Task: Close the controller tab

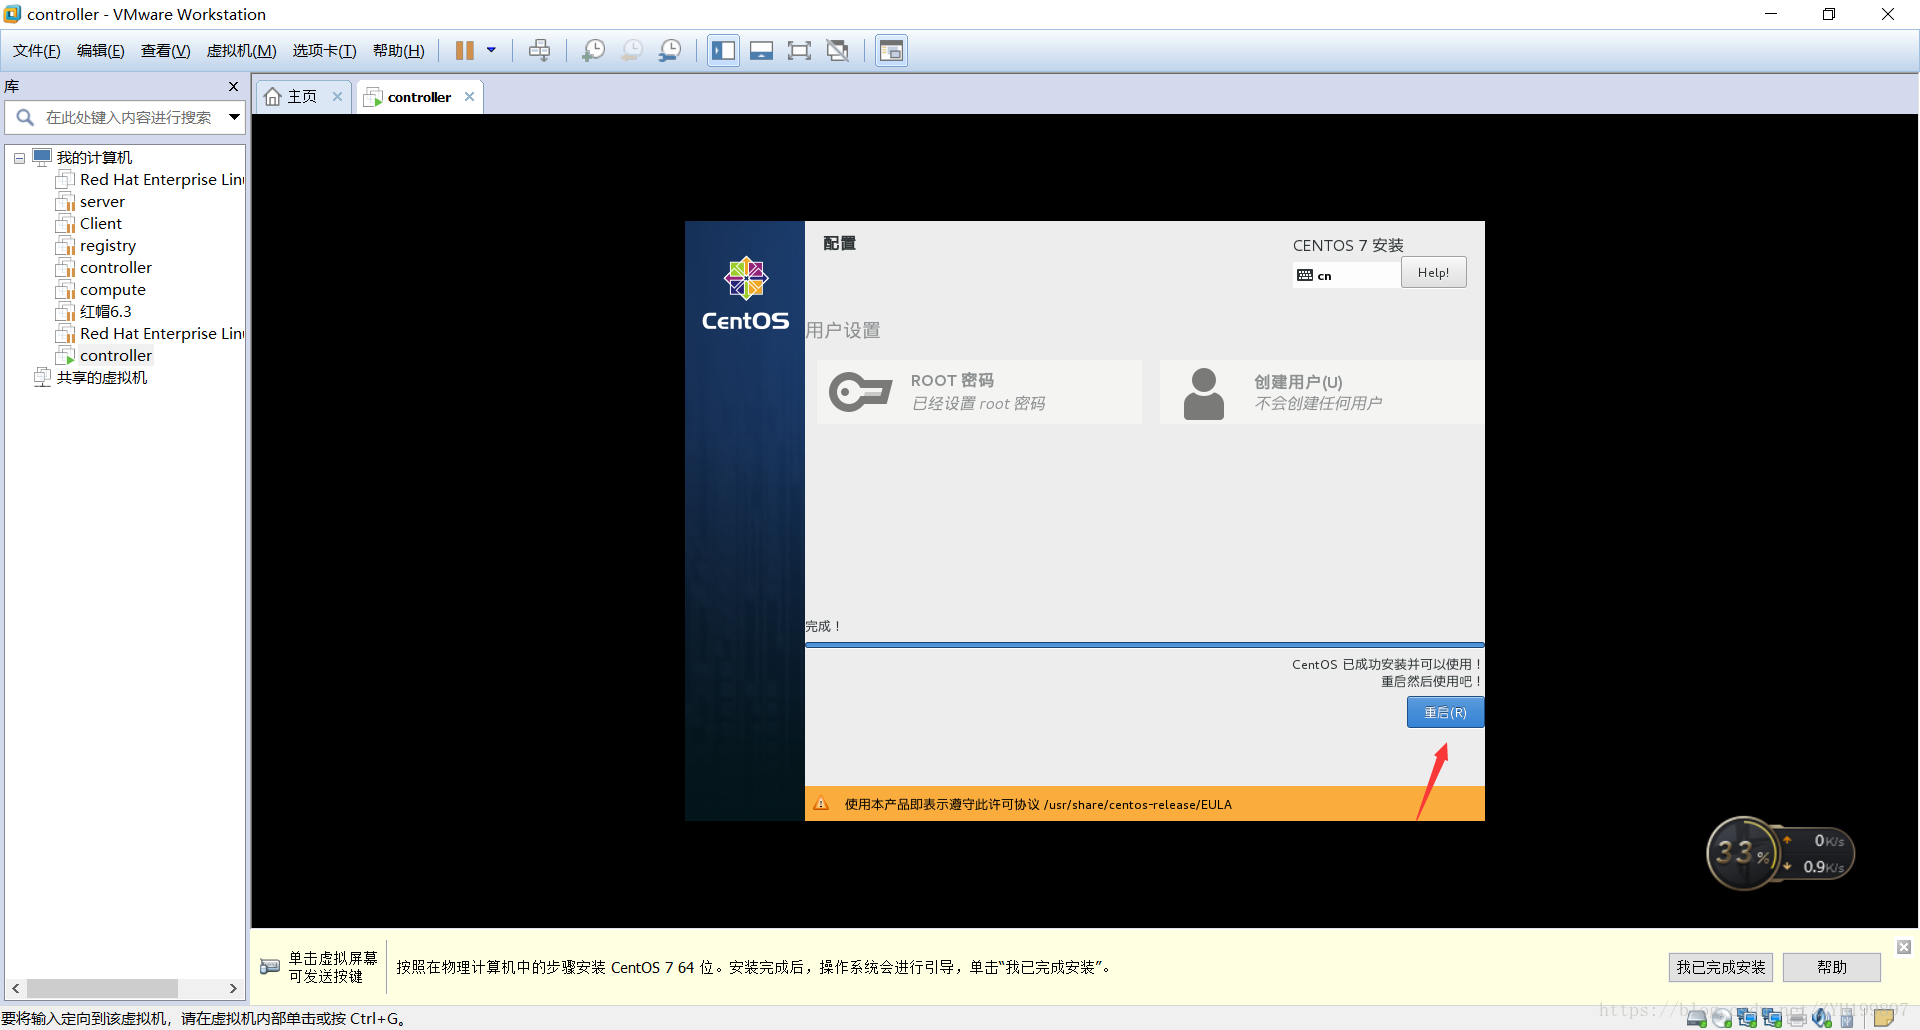Action: click(x=470, y=97)
